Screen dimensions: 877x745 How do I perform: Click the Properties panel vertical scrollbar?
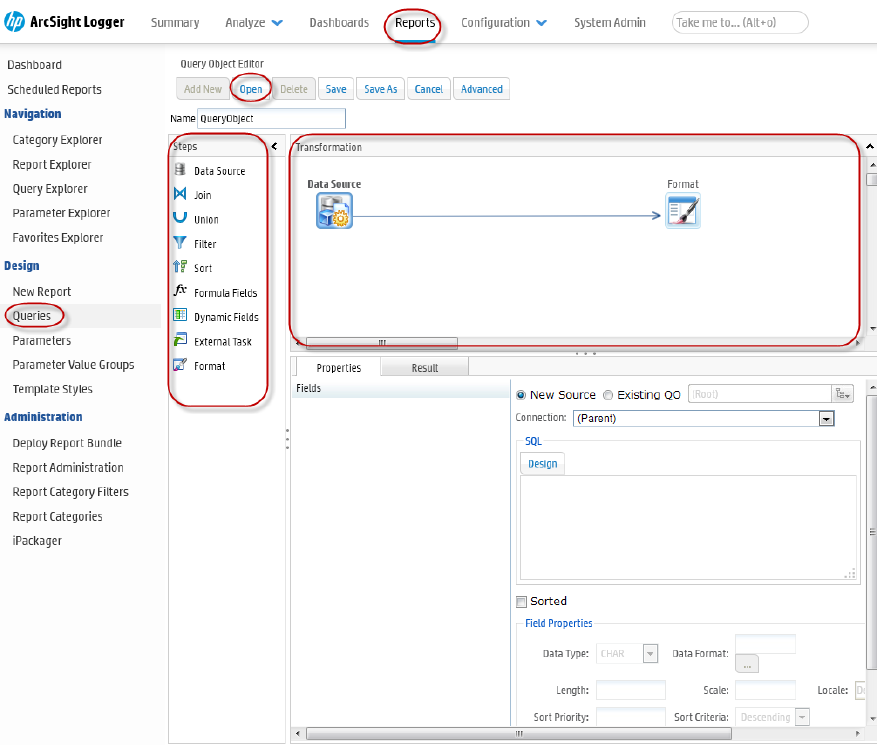pyautogui.click(x=871, y=531)
